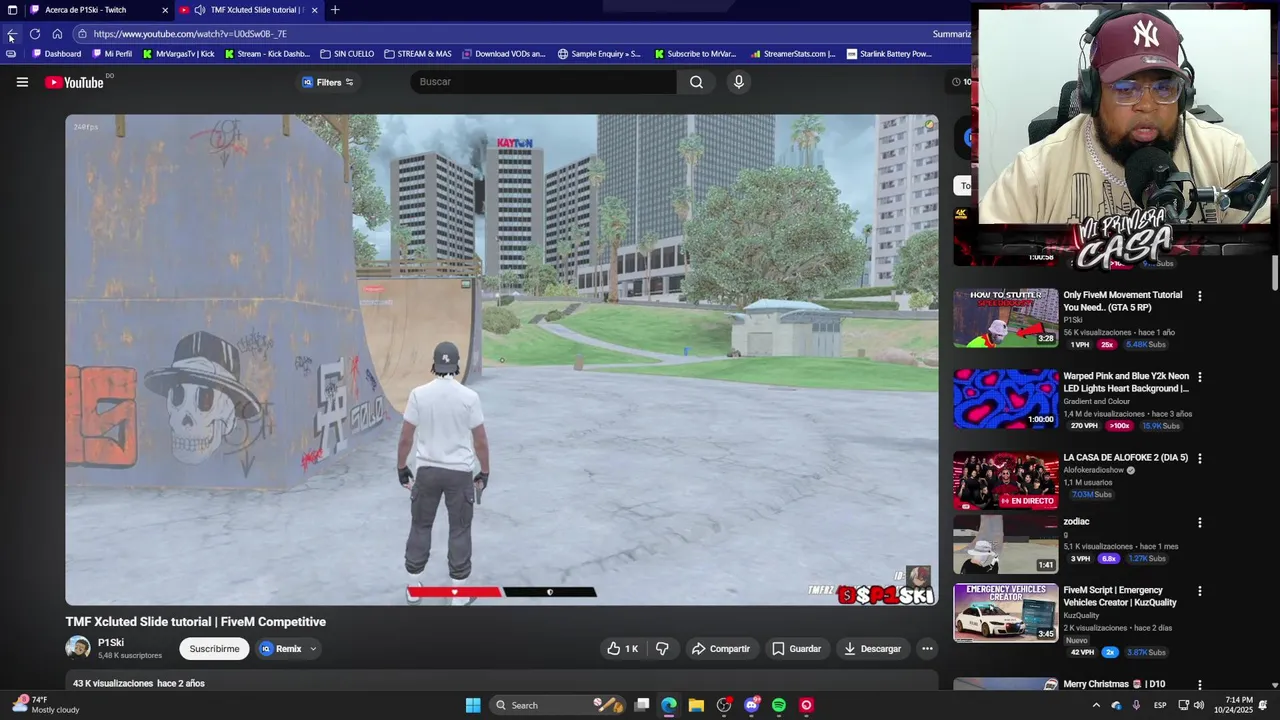Open more actions ellipsis below the video
The height and width of the screenshot is (720, 1280).
[x=927, y=649]
